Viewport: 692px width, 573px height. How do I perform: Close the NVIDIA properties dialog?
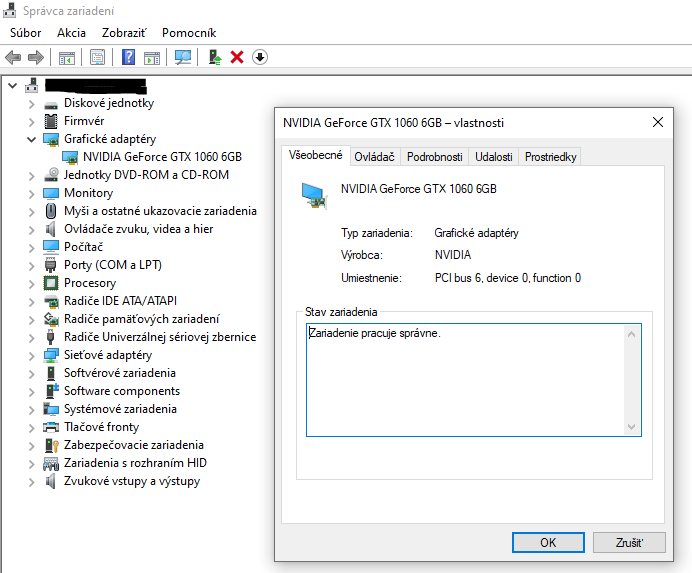658,122
